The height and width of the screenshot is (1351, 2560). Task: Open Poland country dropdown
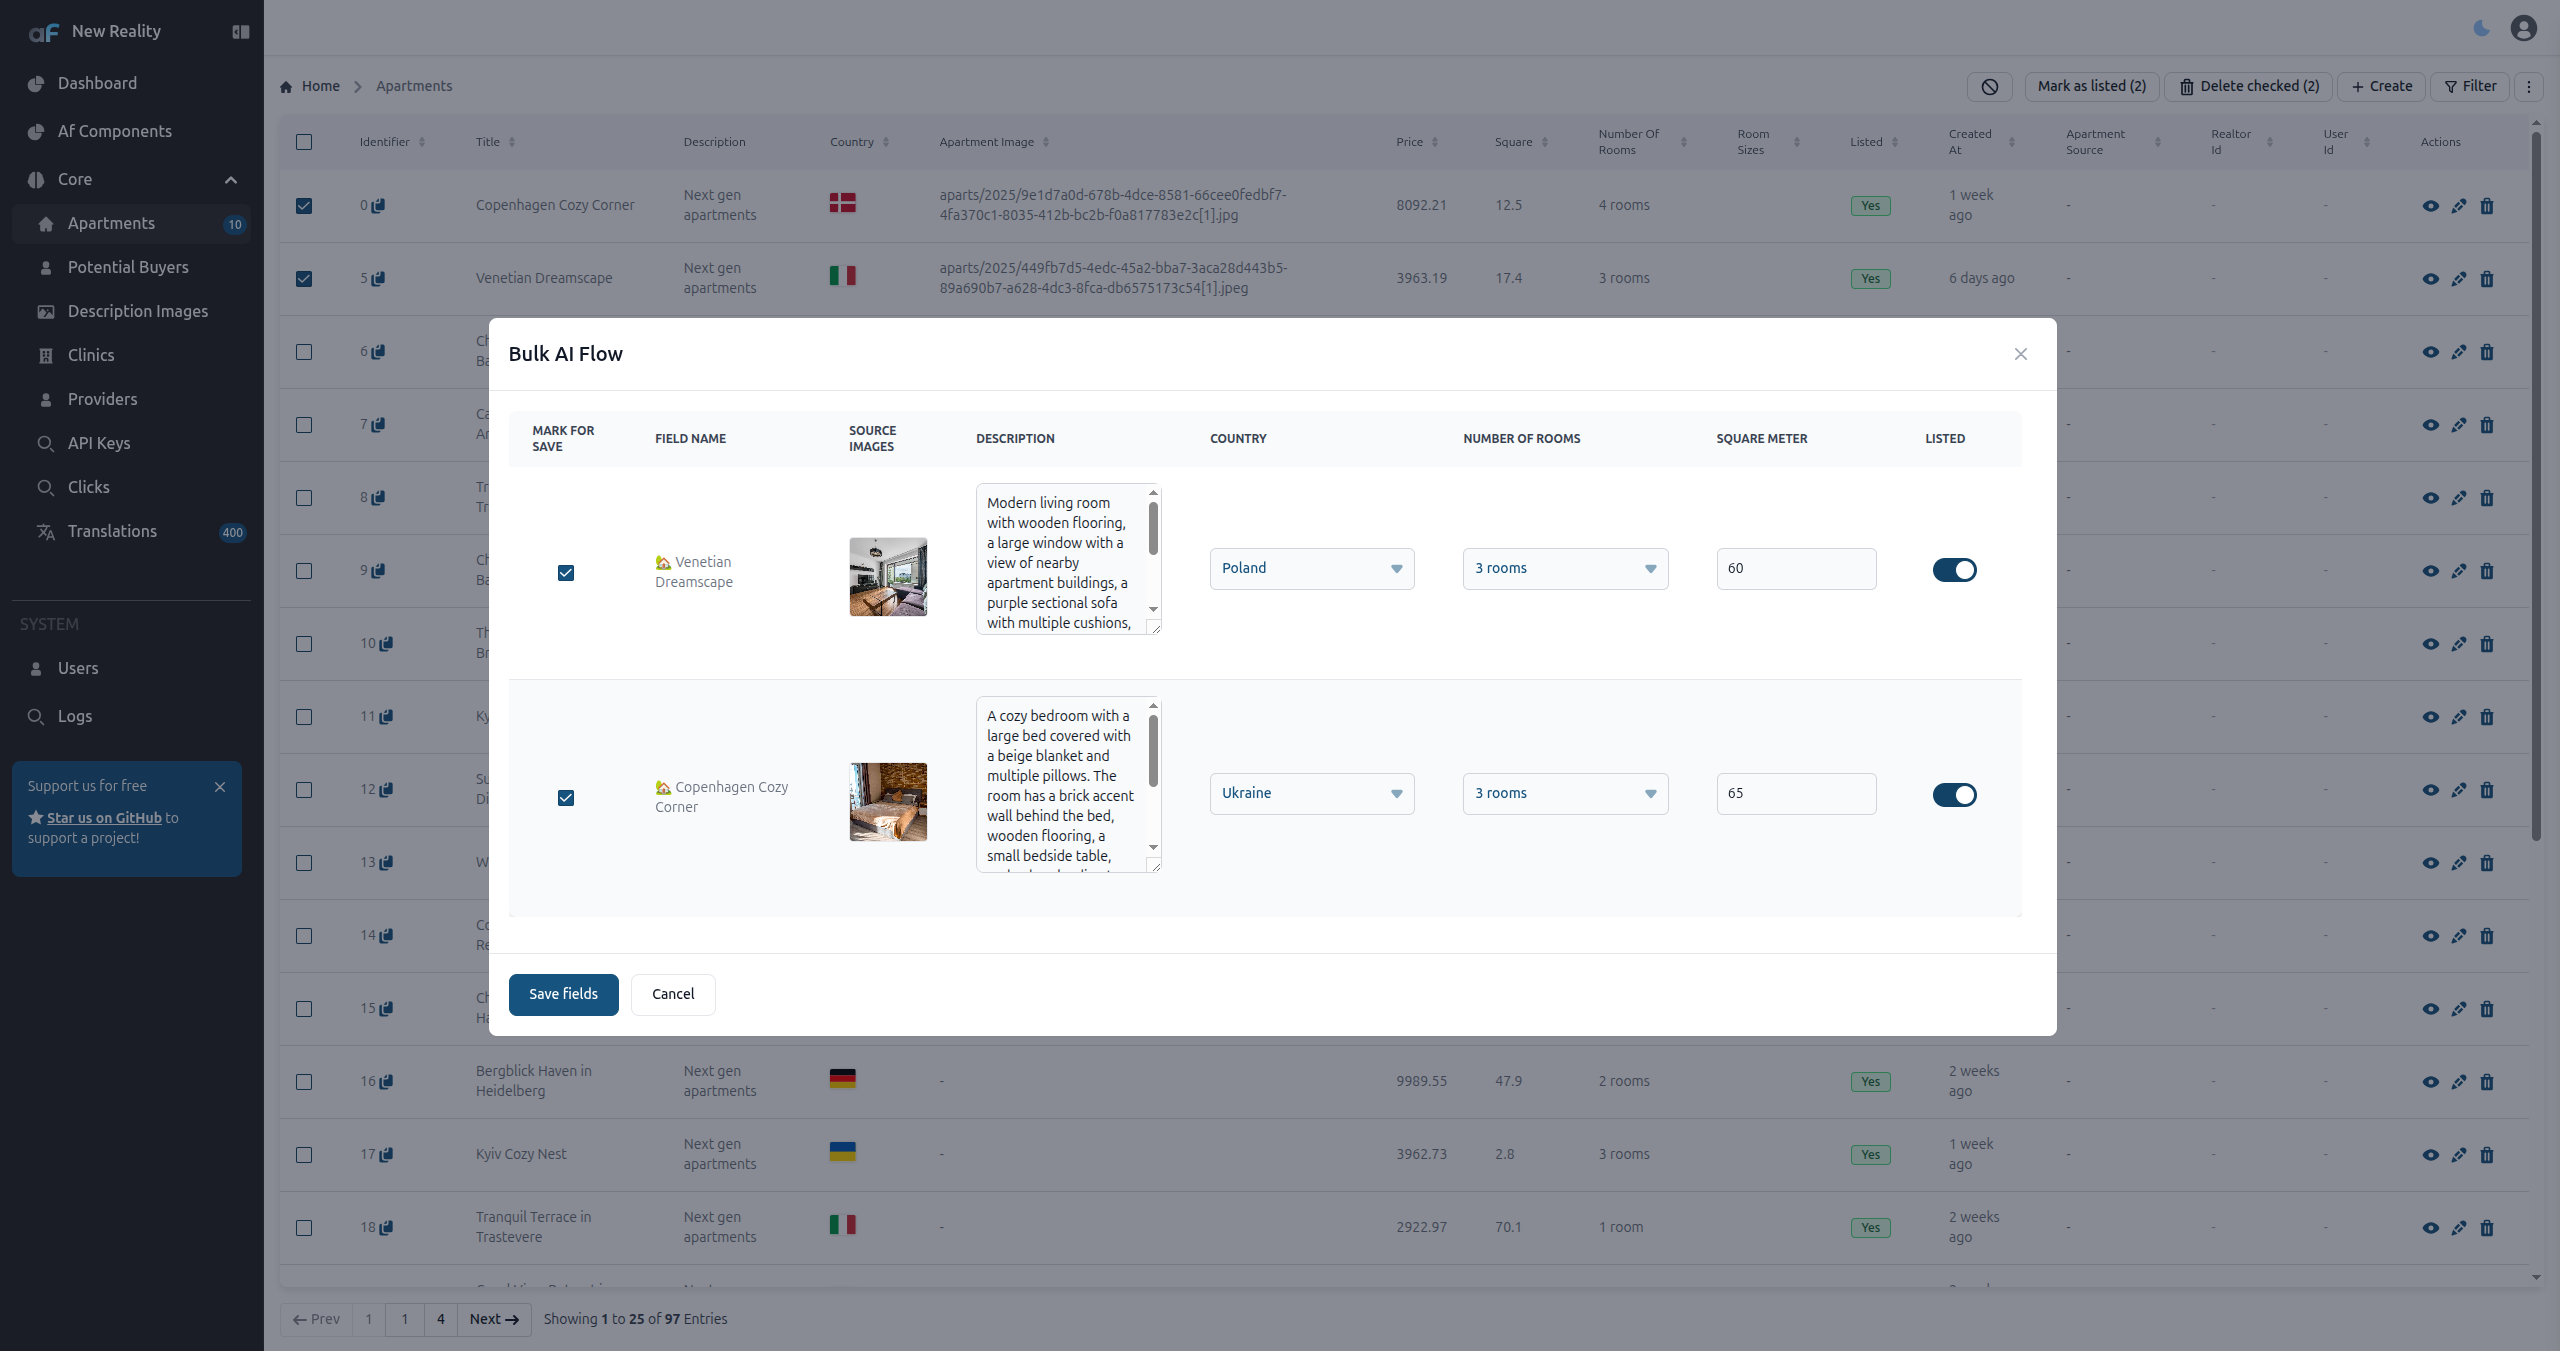1311,569
